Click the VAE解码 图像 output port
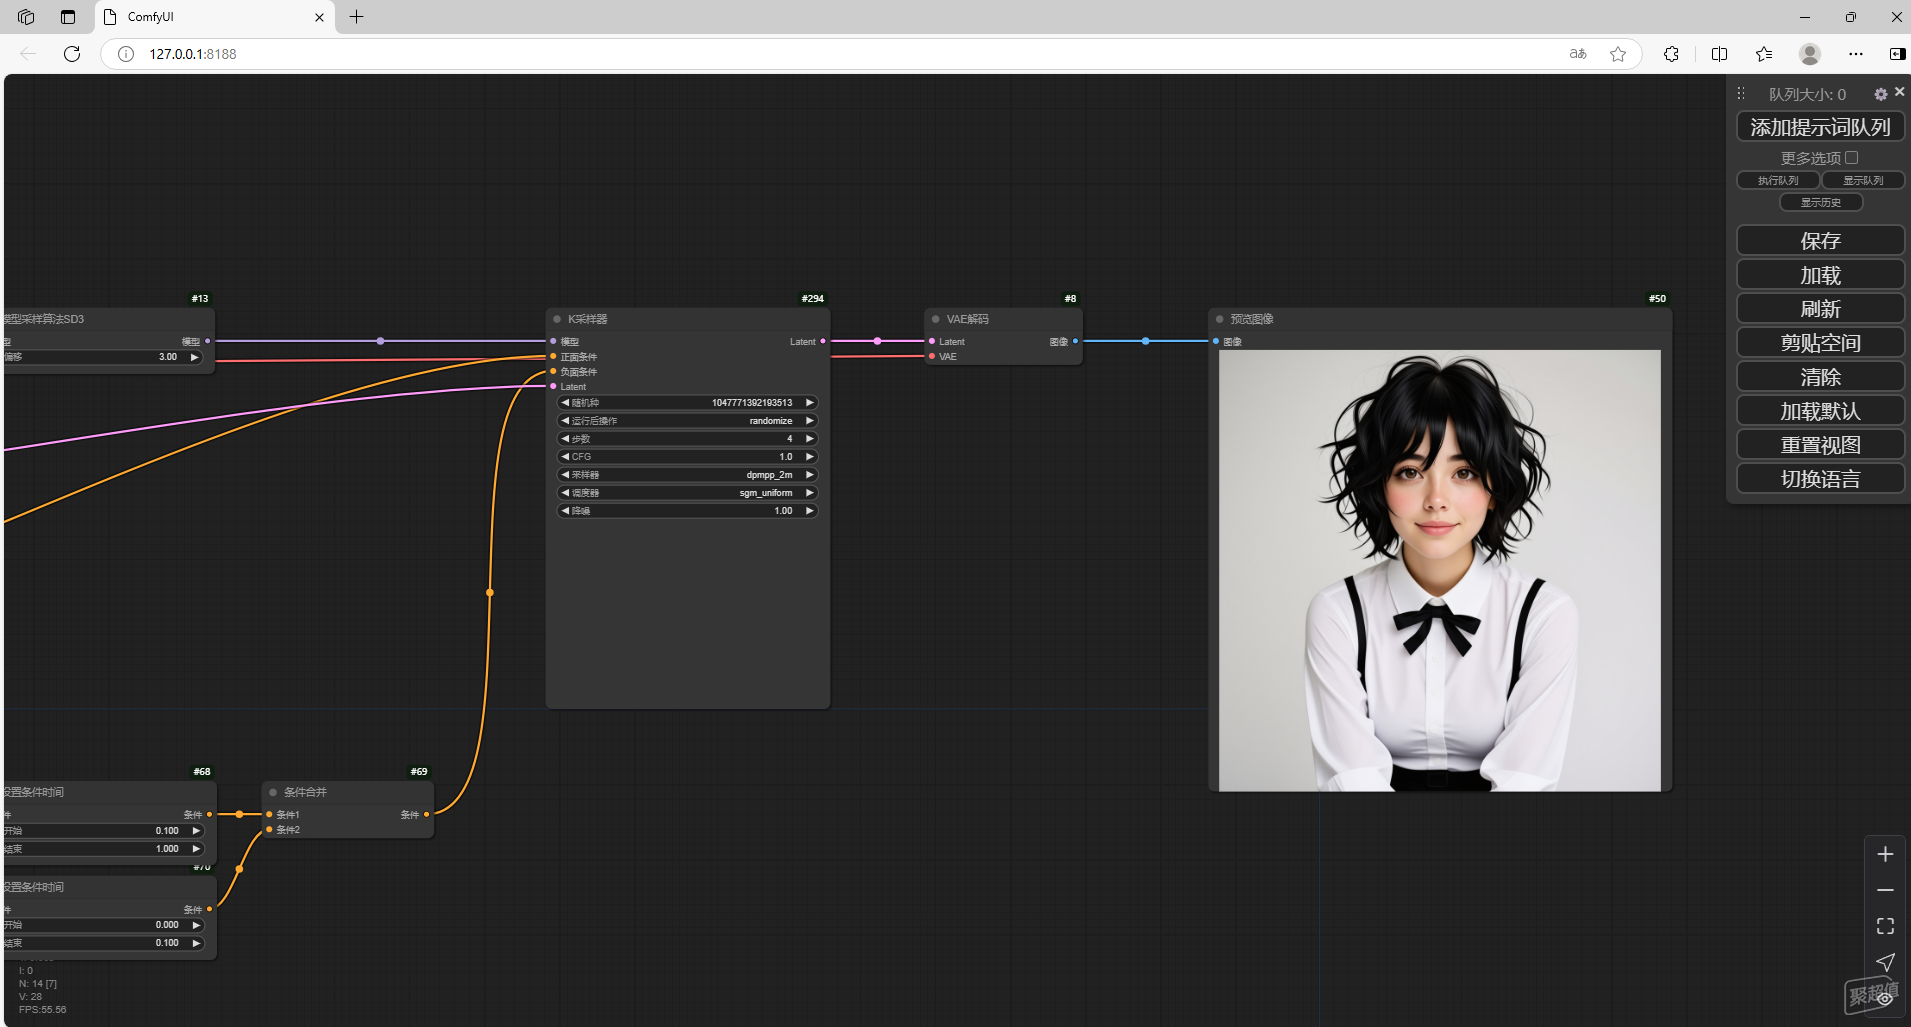This screenshot has width=1911, height=1027. point(1075,341)
